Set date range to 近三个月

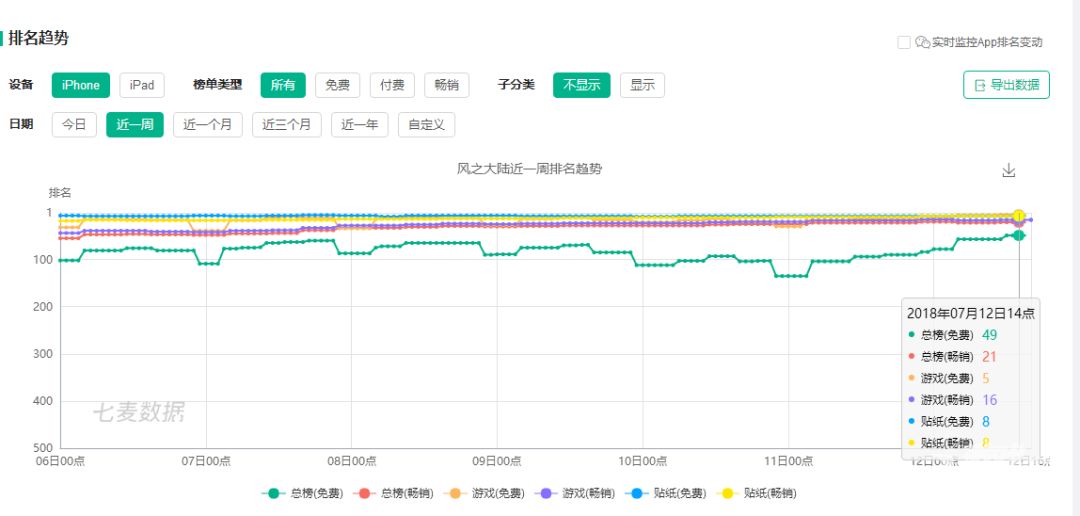[287, 125]
